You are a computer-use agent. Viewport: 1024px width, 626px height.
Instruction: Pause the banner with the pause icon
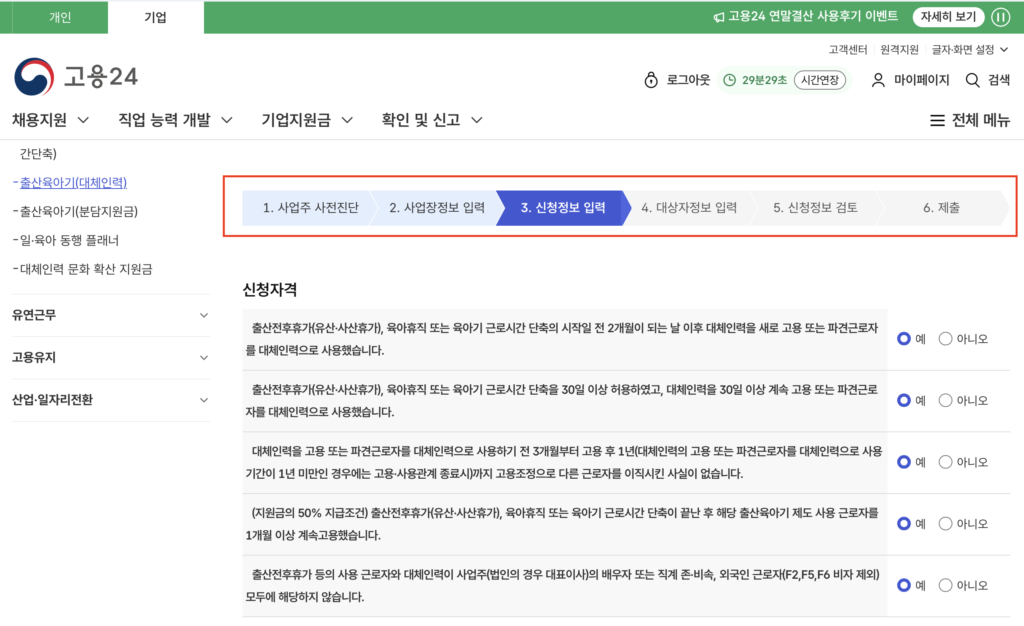coord(1001,17)
